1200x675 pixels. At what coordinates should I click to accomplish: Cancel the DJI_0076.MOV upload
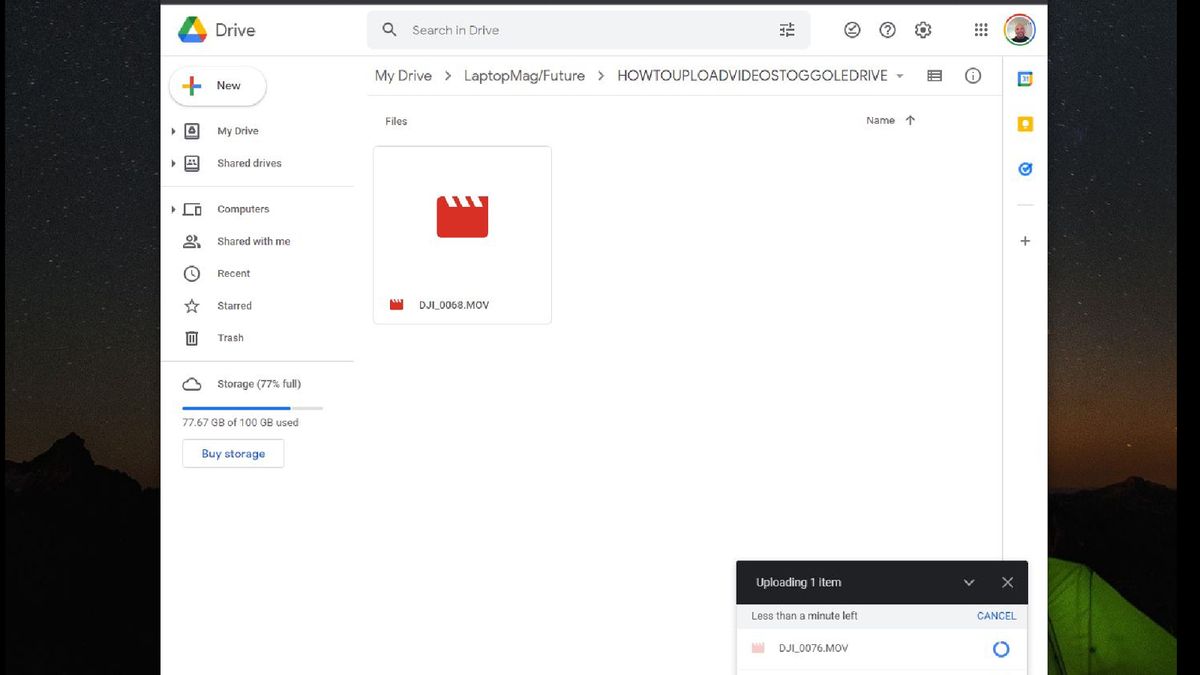click(996, 615)
